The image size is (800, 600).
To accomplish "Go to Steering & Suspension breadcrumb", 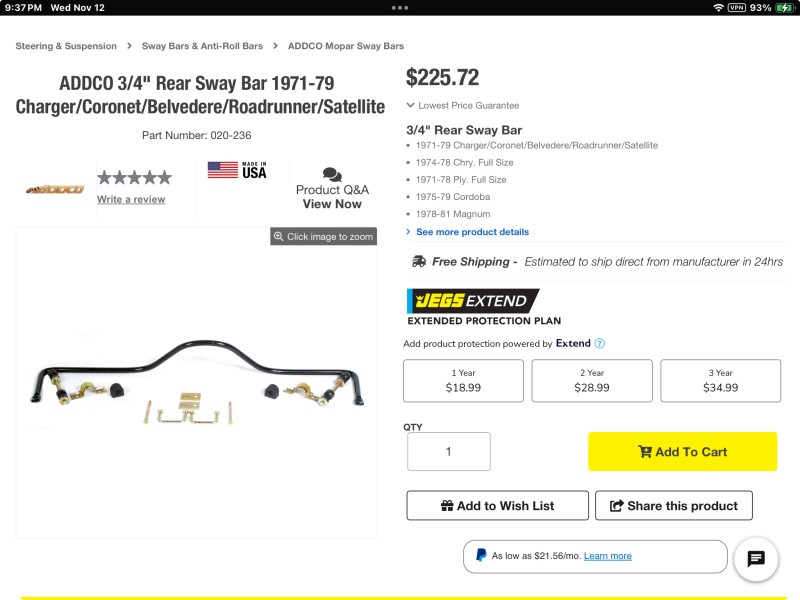I will (66, 46).
